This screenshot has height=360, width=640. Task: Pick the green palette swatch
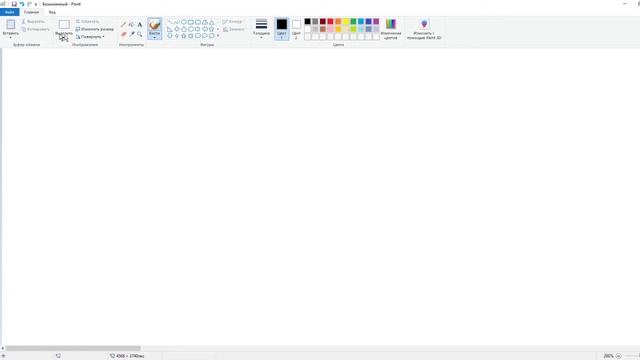(x=353, y=22)
